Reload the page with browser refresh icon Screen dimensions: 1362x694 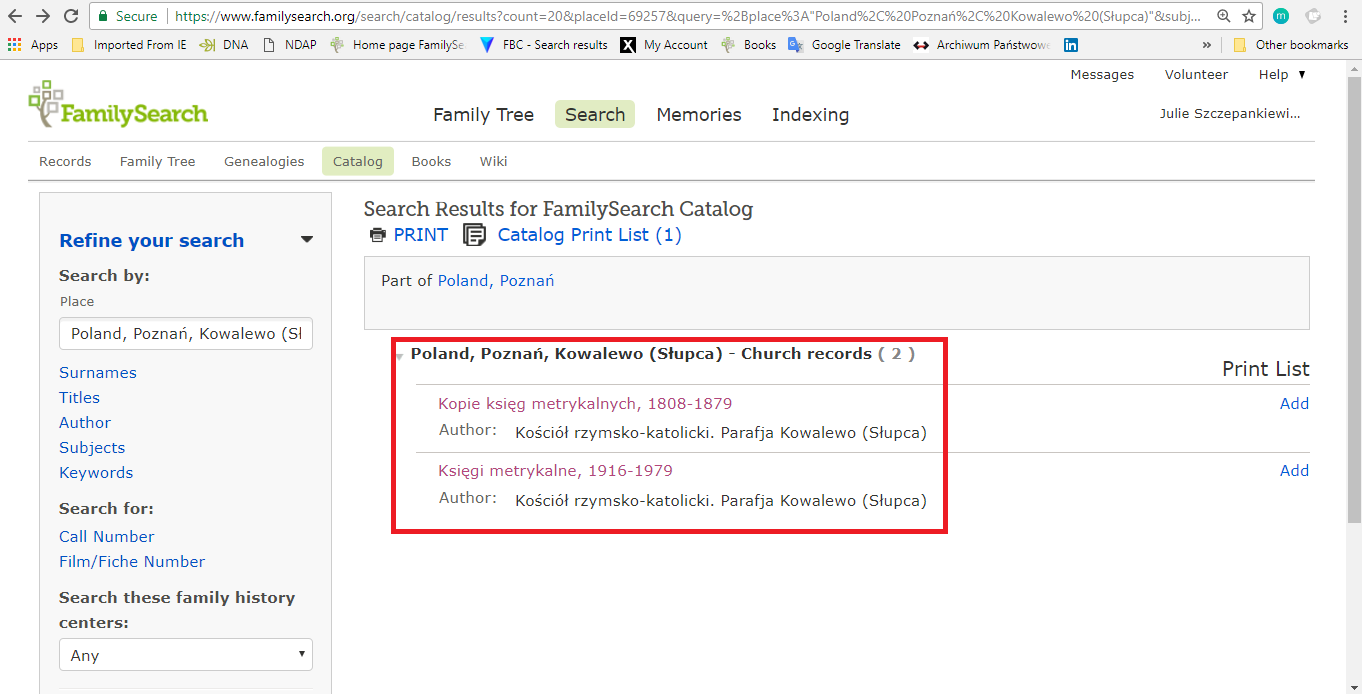click(71, 16)
